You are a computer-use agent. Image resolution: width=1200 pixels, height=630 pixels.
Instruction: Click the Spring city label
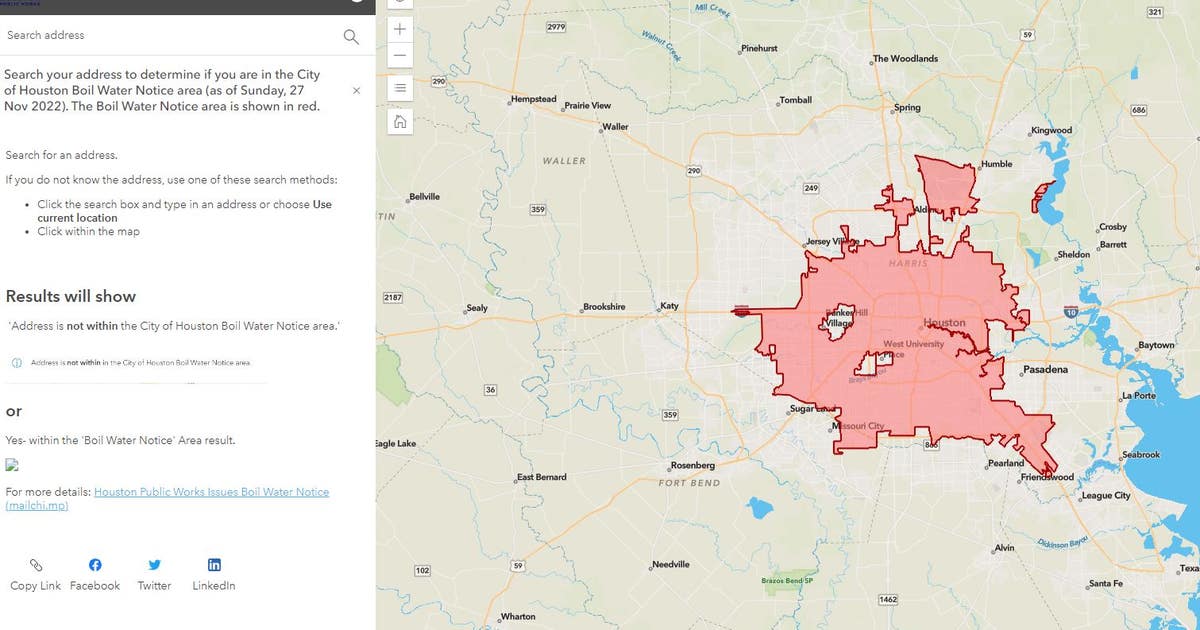907,108
